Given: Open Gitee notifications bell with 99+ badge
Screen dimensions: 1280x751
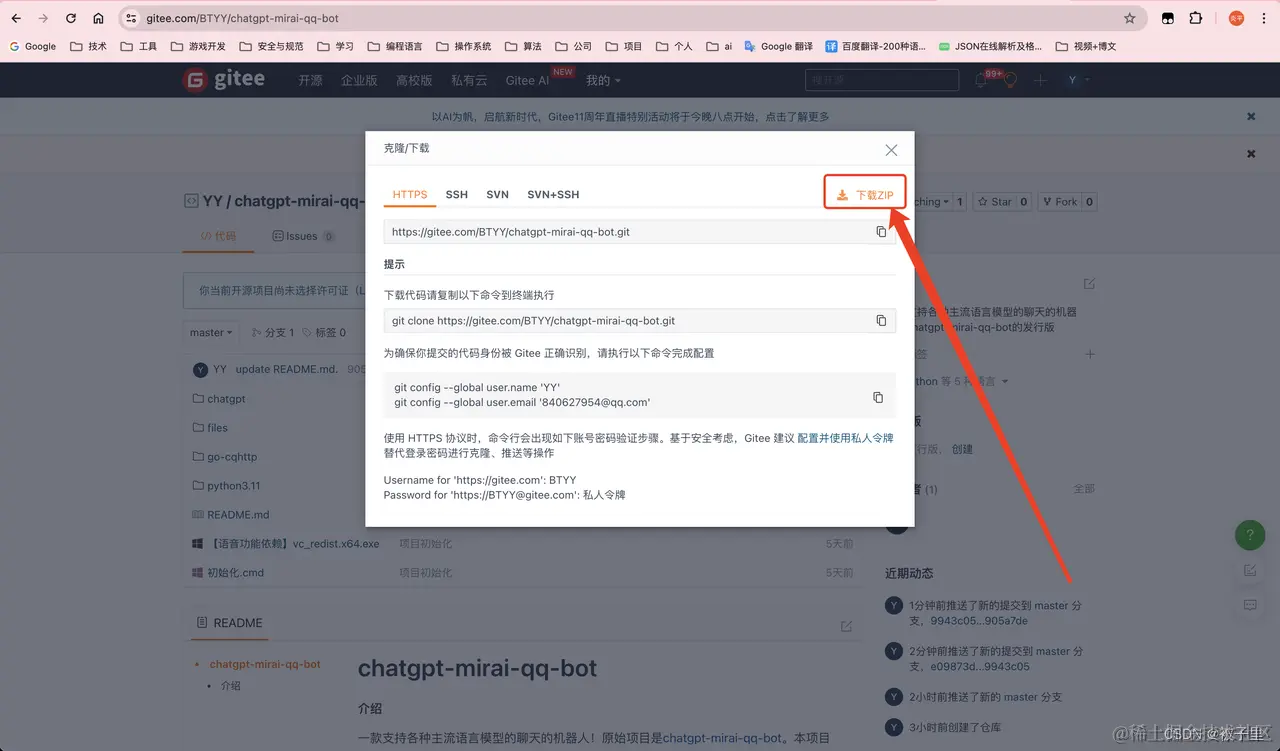Looking at the screenshot, I should click(981, 80).
